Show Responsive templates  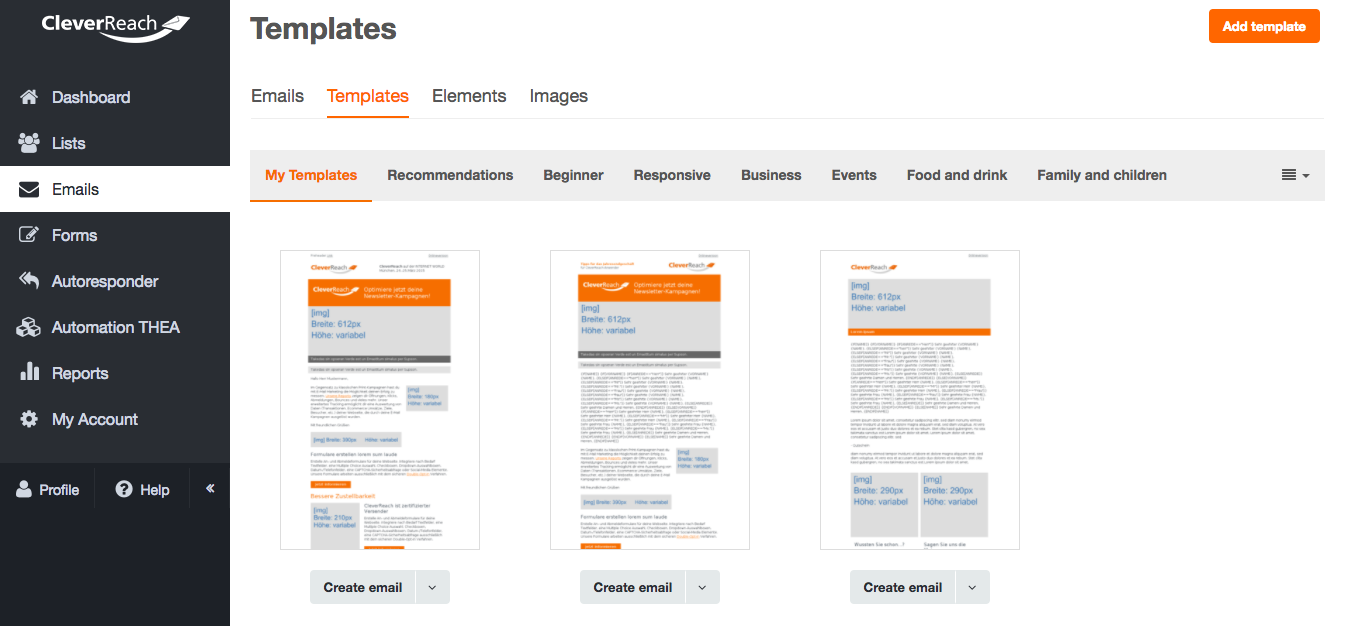[672, 175]
